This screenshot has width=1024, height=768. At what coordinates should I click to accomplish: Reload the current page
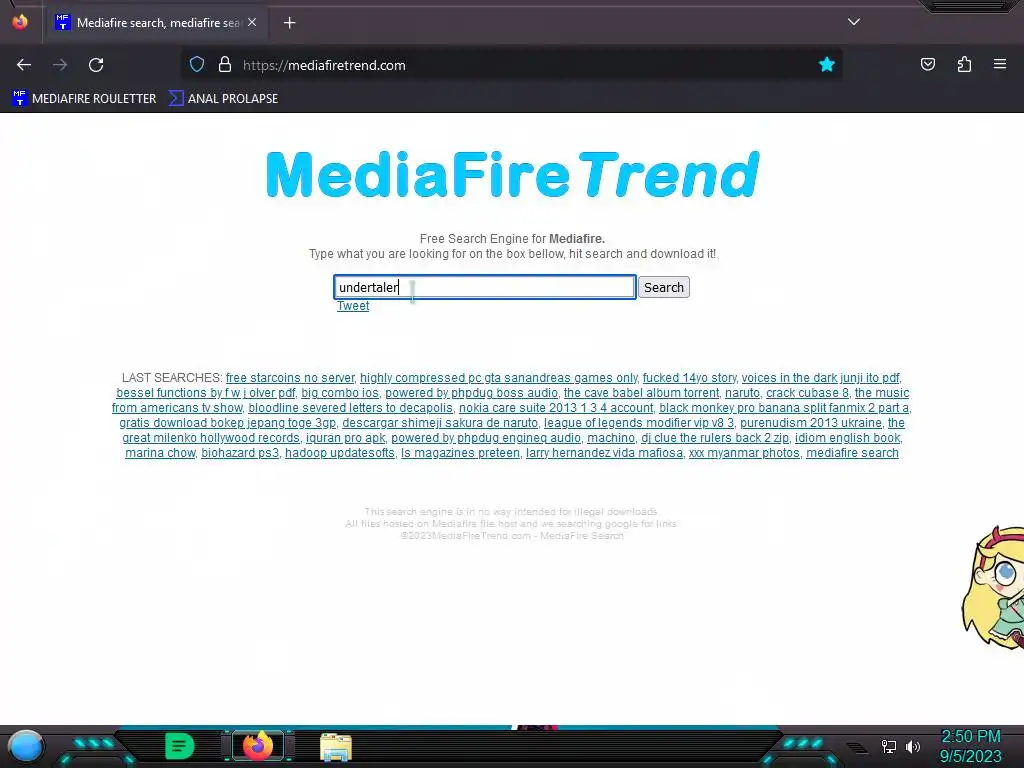(x=96, y=65)
